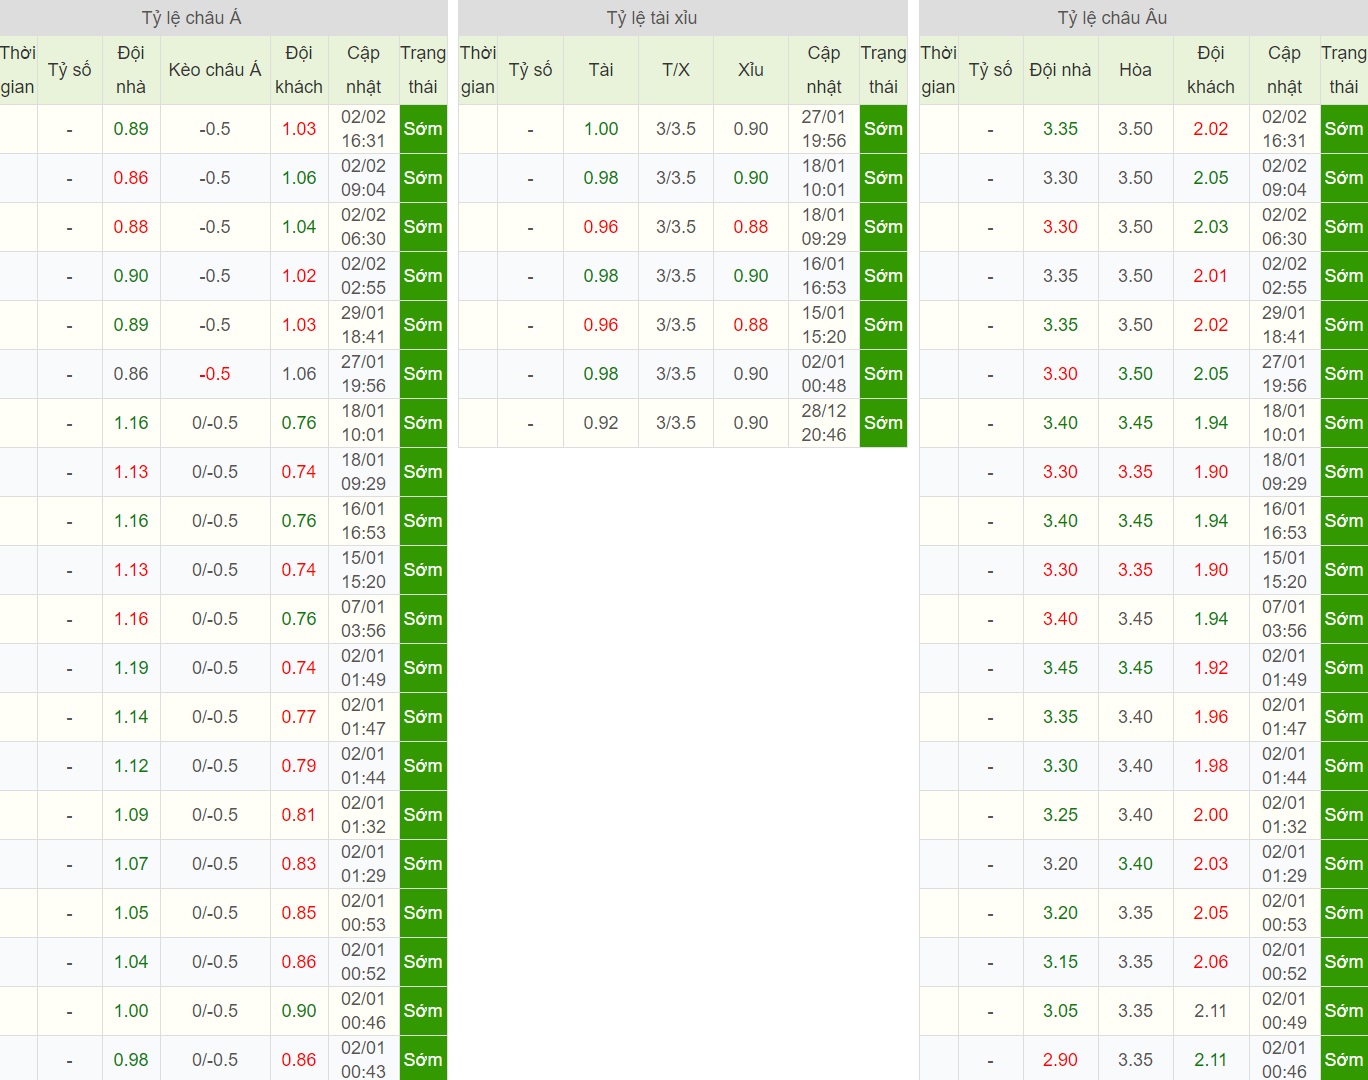Image resolution: width=1368 pixels, height=1080 pixels.
Task: Click home odds 0.98 in châu Á table
Action: (131, 1060)
